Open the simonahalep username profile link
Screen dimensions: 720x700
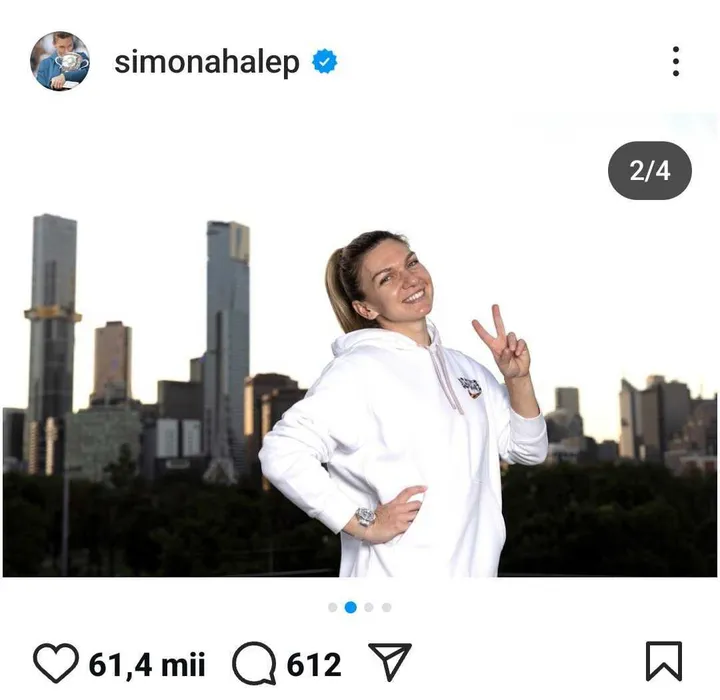pyautogui.click(x=207, y=62)
